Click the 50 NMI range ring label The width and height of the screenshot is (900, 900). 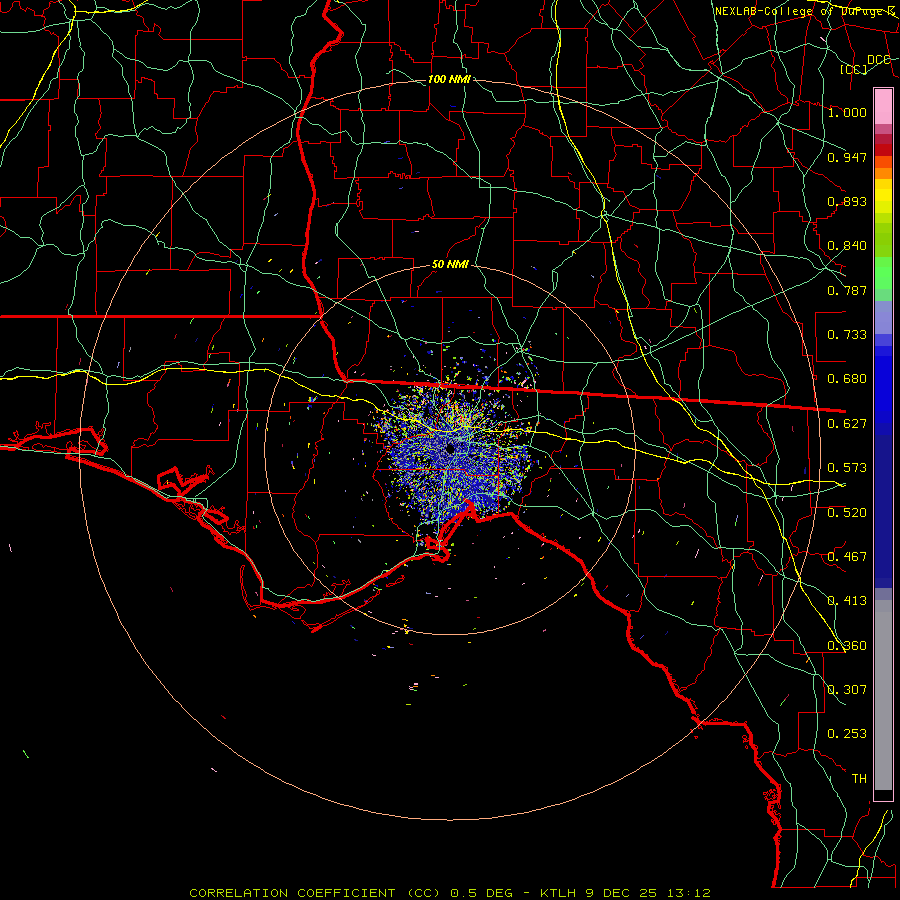tap(451, 264)
